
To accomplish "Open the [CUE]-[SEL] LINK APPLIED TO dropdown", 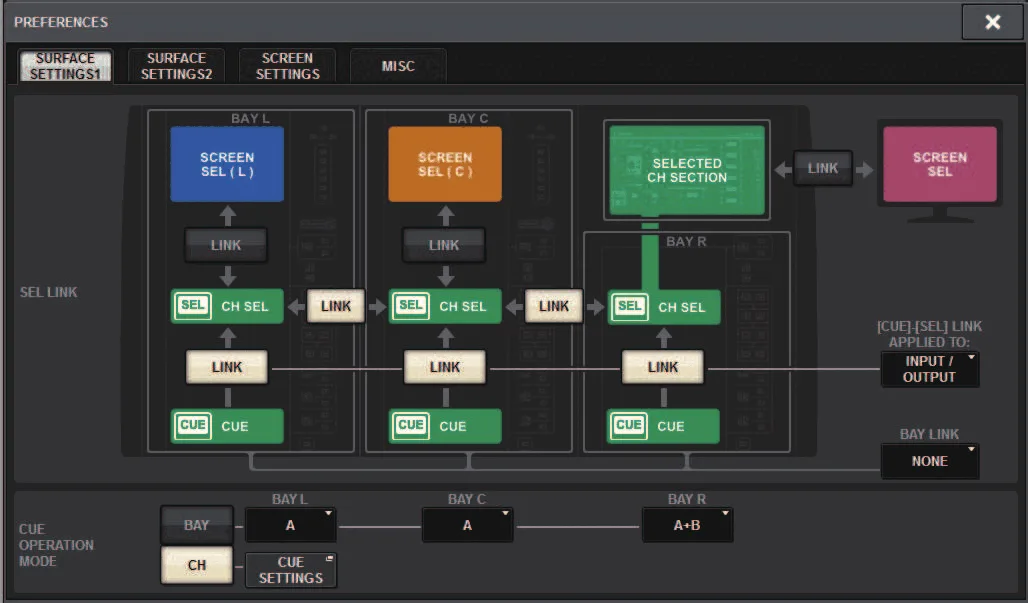I will tap(930, 369).
